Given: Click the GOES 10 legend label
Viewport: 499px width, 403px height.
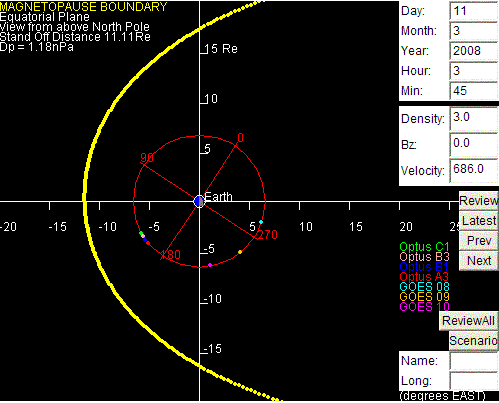Looking at the screenshot, I should click(x=424, y=307).
